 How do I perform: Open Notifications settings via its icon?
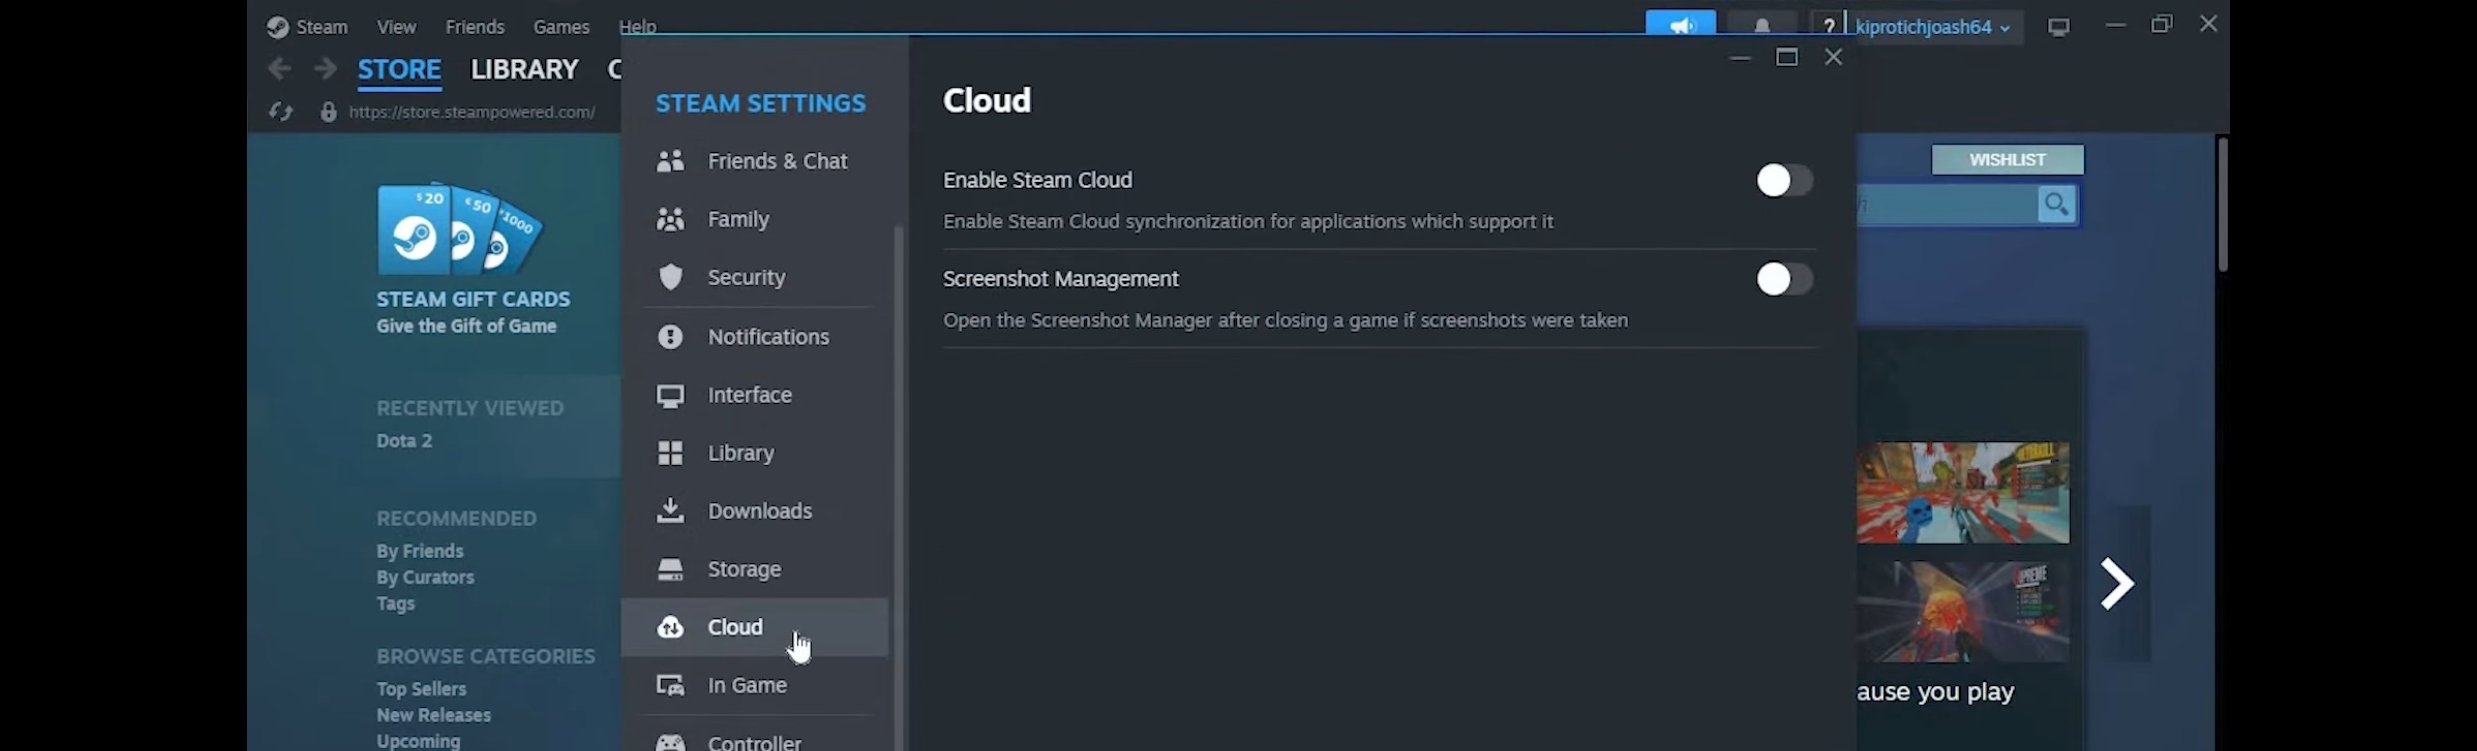tap(670, 337)
